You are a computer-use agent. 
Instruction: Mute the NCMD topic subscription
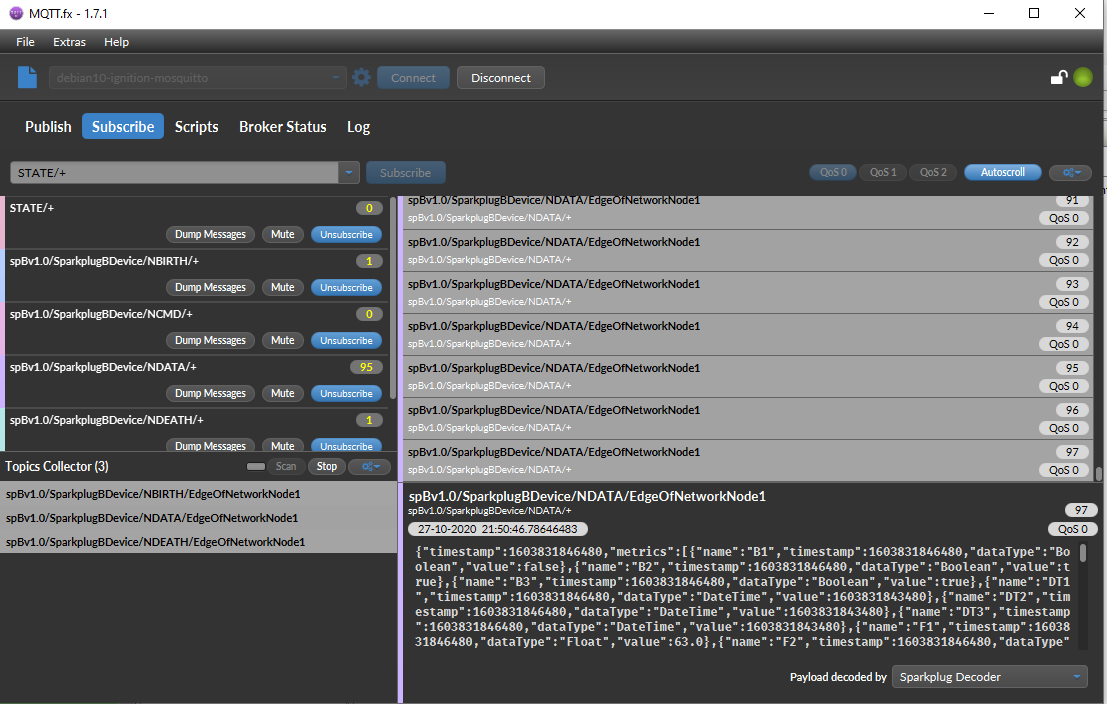click(x=283, y=341)
